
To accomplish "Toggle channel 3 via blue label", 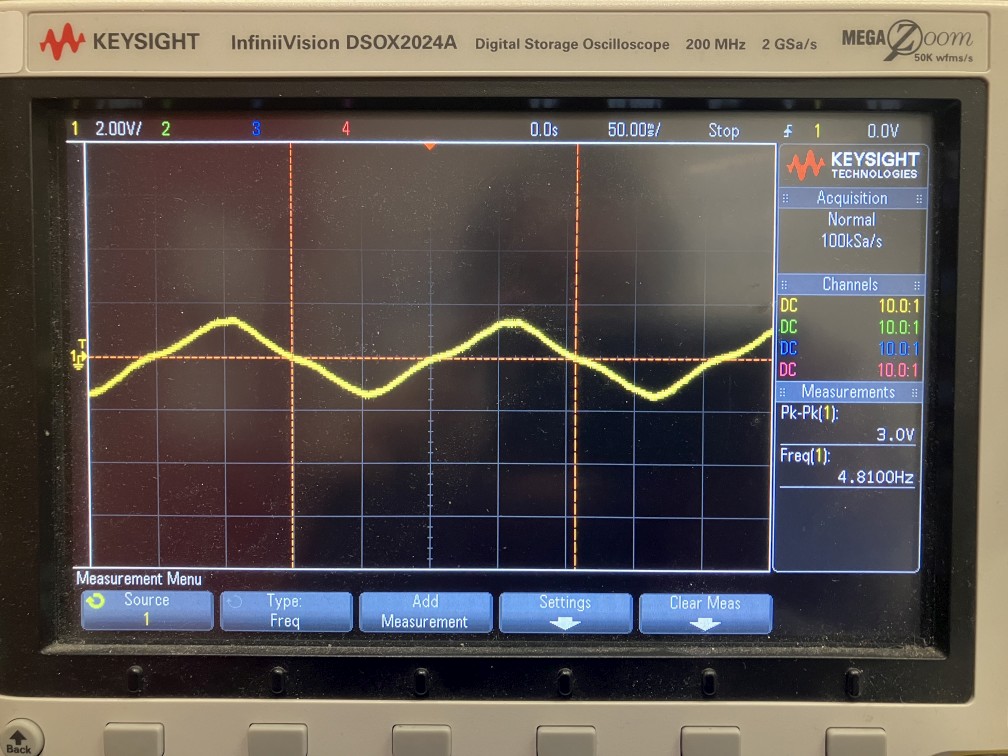I will (x=256, y=129).
